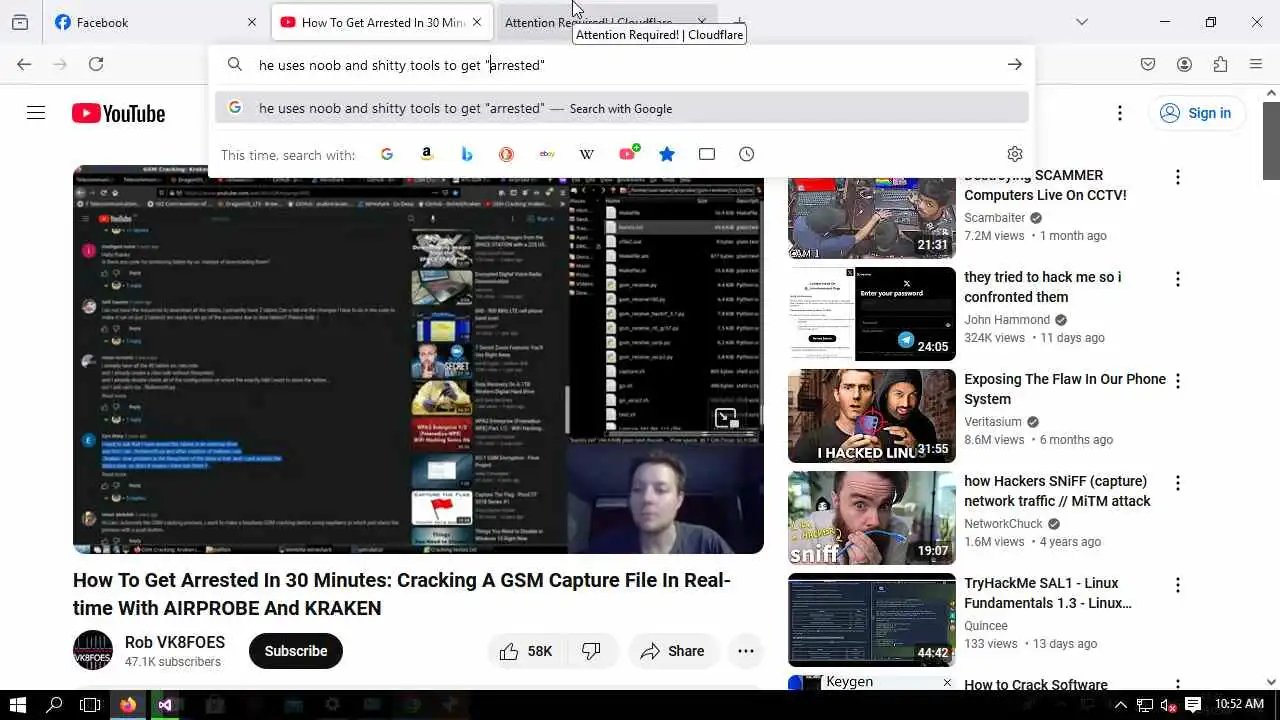Like the video (58K)
This screenshot has height=720, width=1280.
pos(526,651)
